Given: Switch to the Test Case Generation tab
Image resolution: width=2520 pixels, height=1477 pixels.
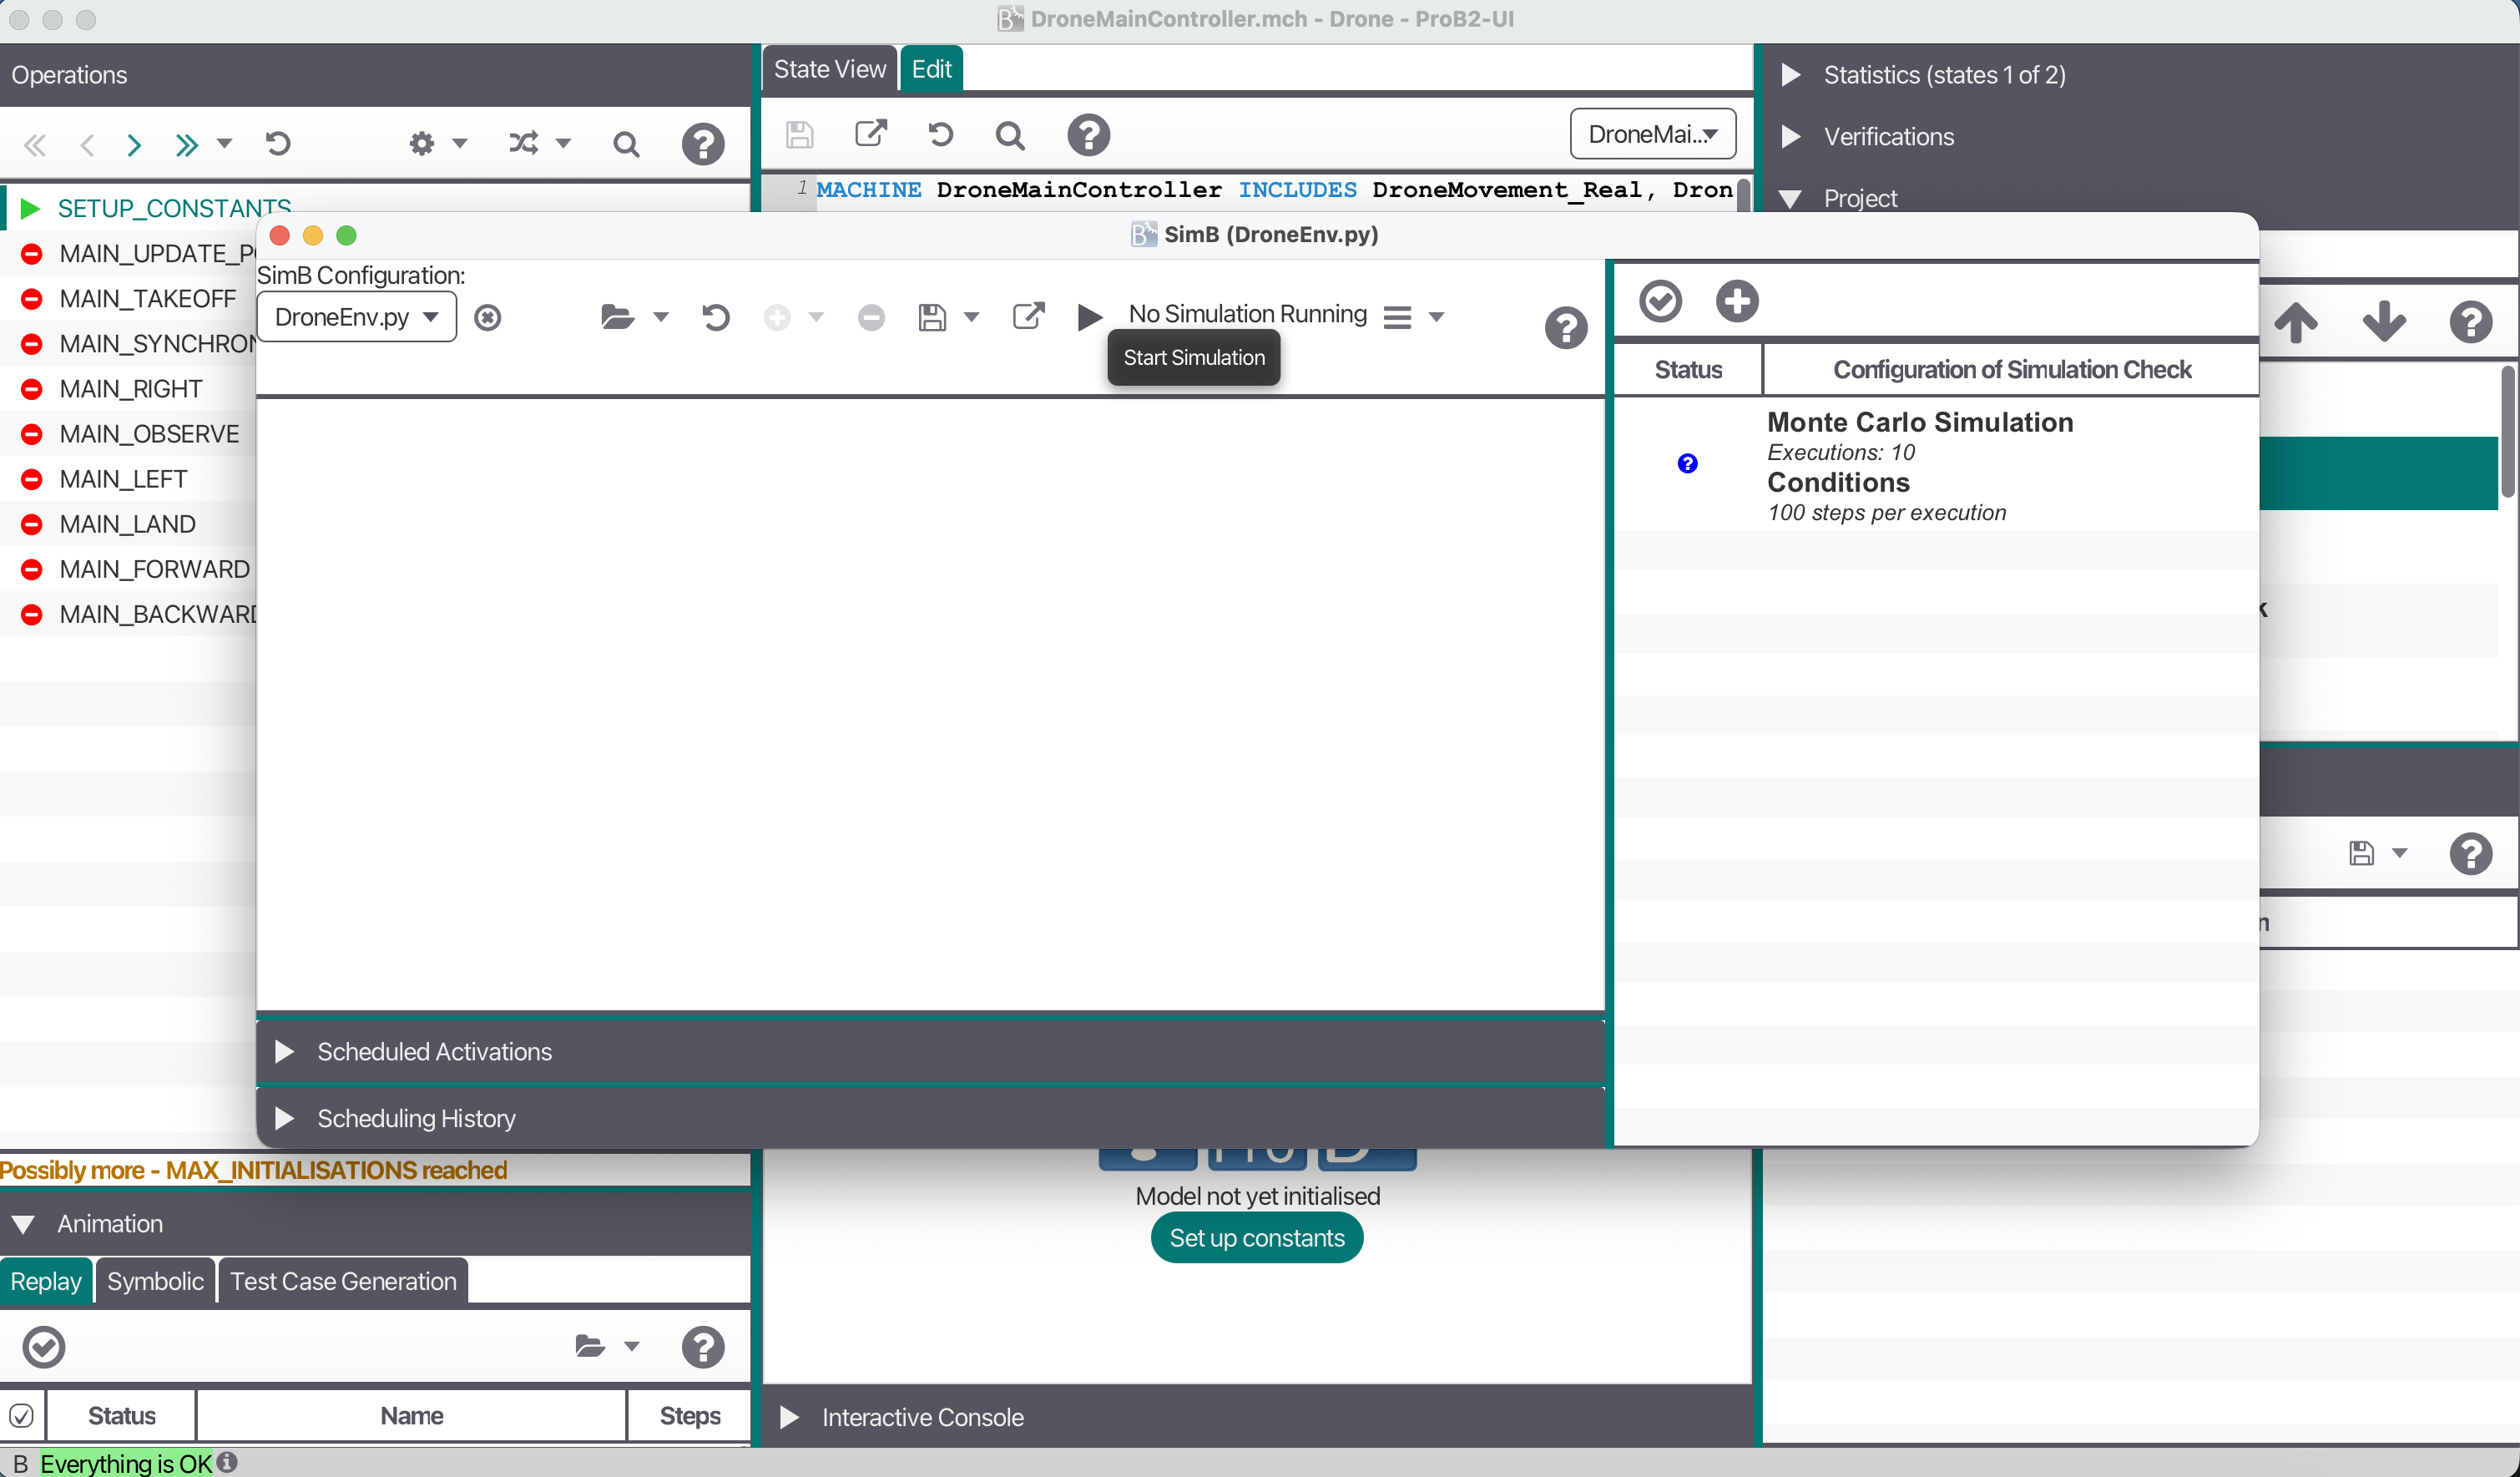Looking at the screenshot, I should [x=341, y=1280].
